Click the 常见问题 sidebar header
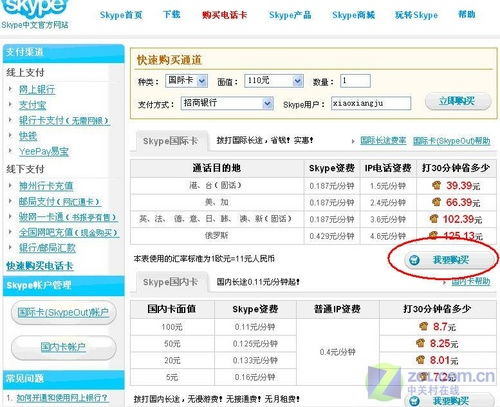The image size is (500, 407). point(63,379)
